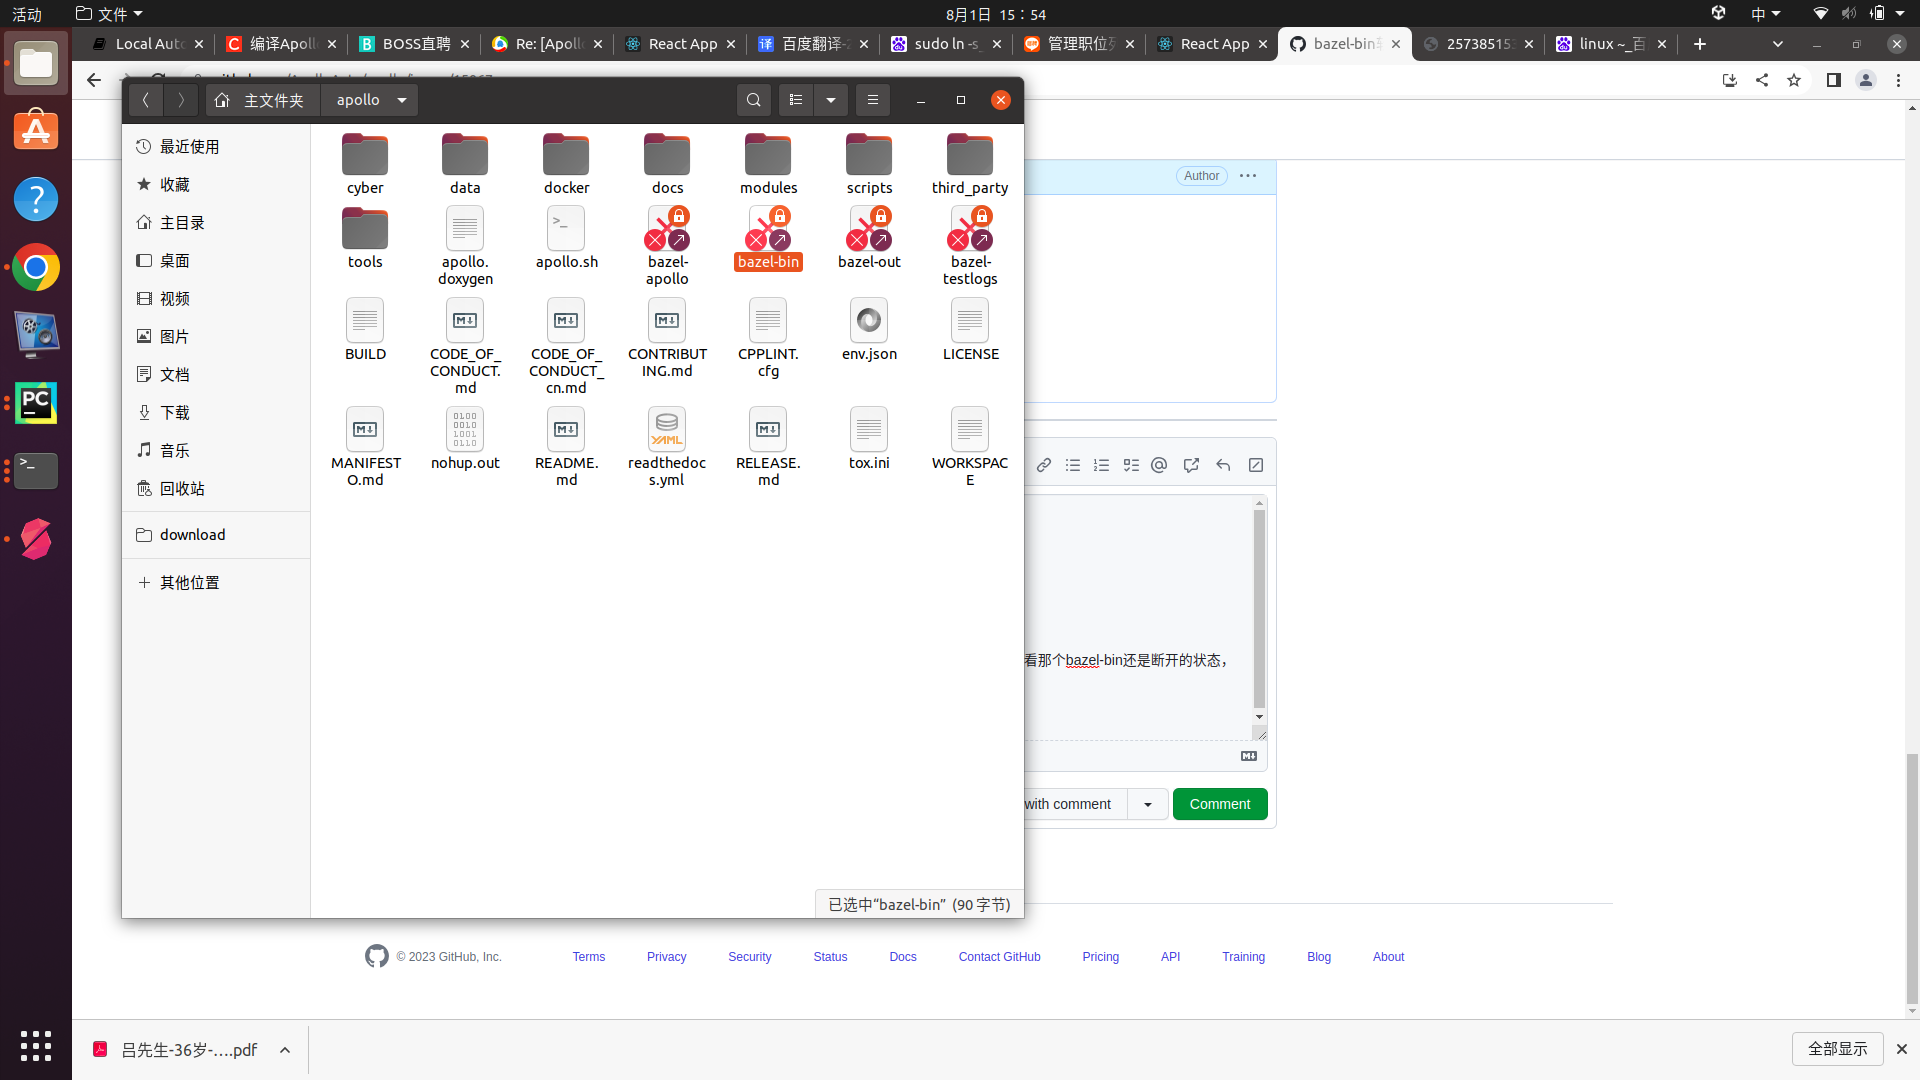Expand the Comment button dropdown arrow
Screen dimensions: 1920x1080
(1147, 804)
